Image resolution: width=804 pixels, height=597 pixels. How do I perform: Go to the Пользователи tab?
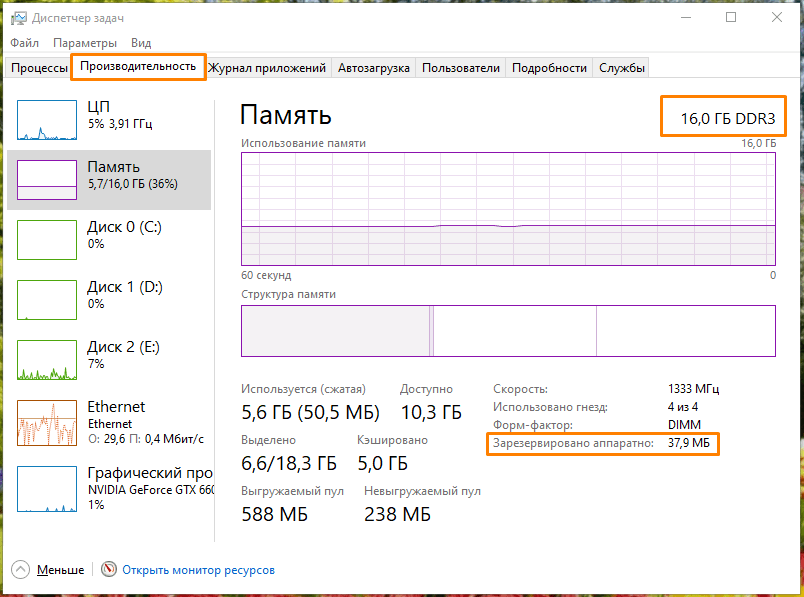[x=460, y=68]
